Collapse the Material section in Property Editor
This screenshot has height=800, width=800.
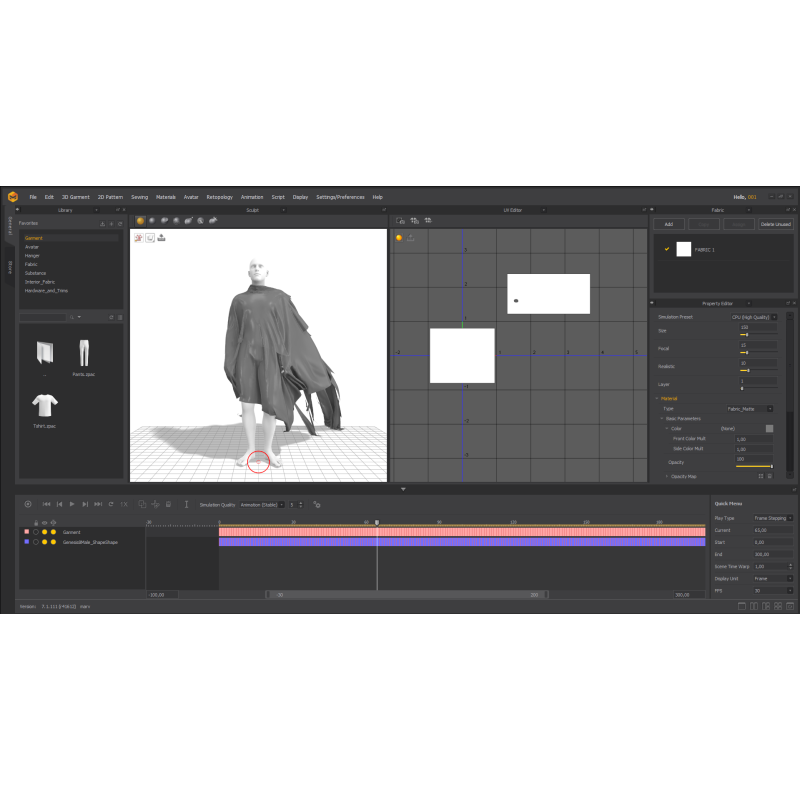pyautogui.click(x=657, y=398)
